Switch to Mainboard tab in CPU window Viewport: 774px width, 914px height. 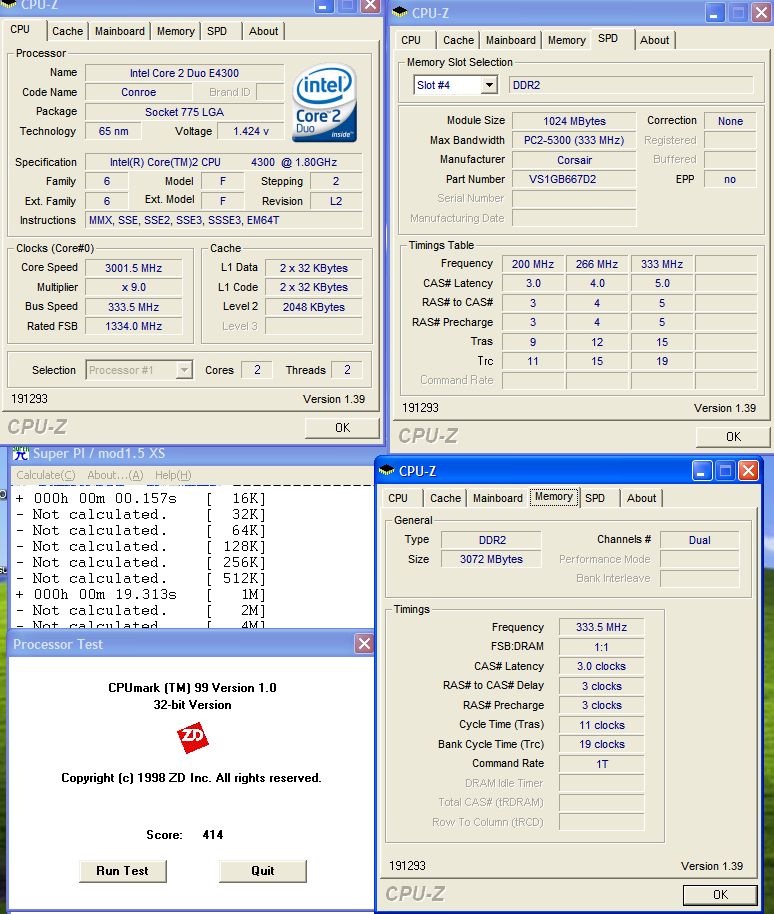119,31
